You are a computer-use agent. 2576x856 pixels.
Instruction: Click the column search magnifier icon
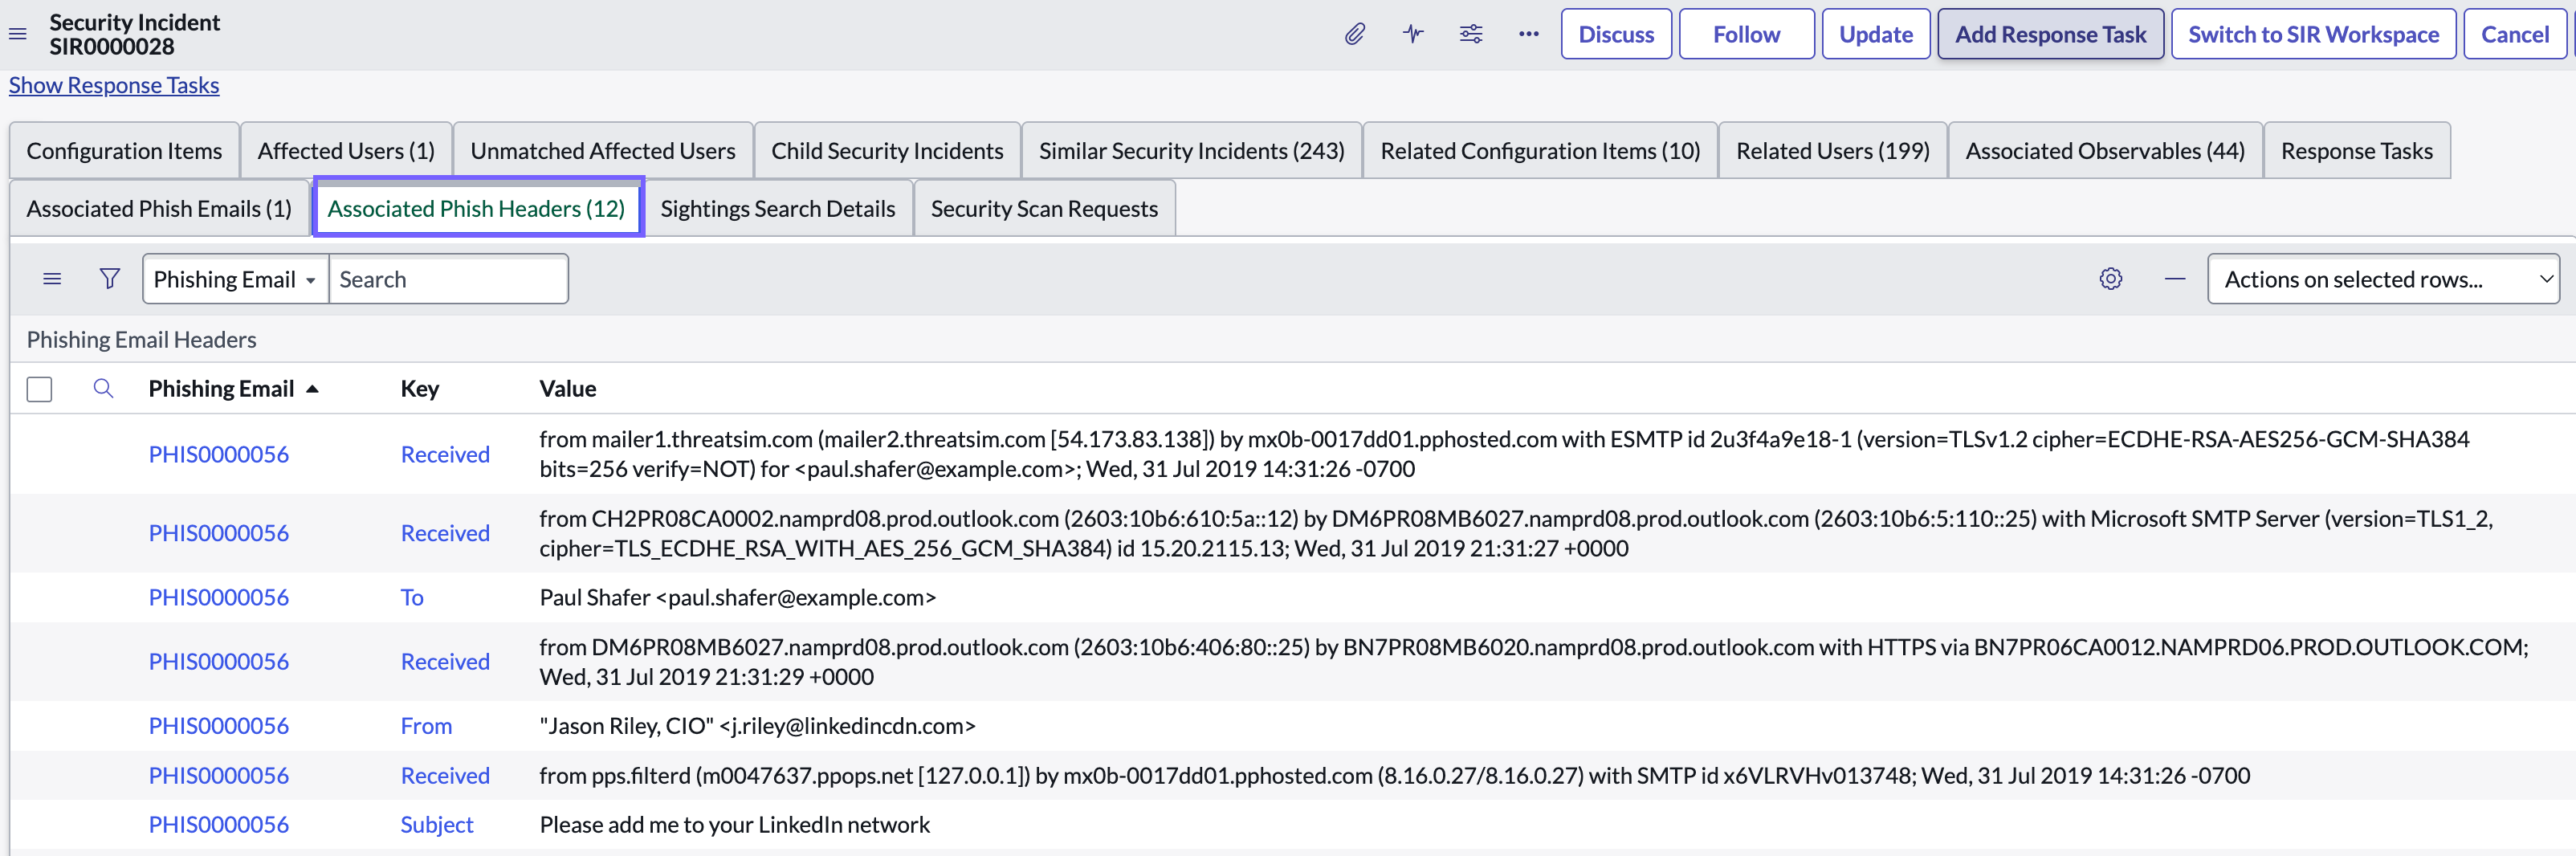point(103,389)
